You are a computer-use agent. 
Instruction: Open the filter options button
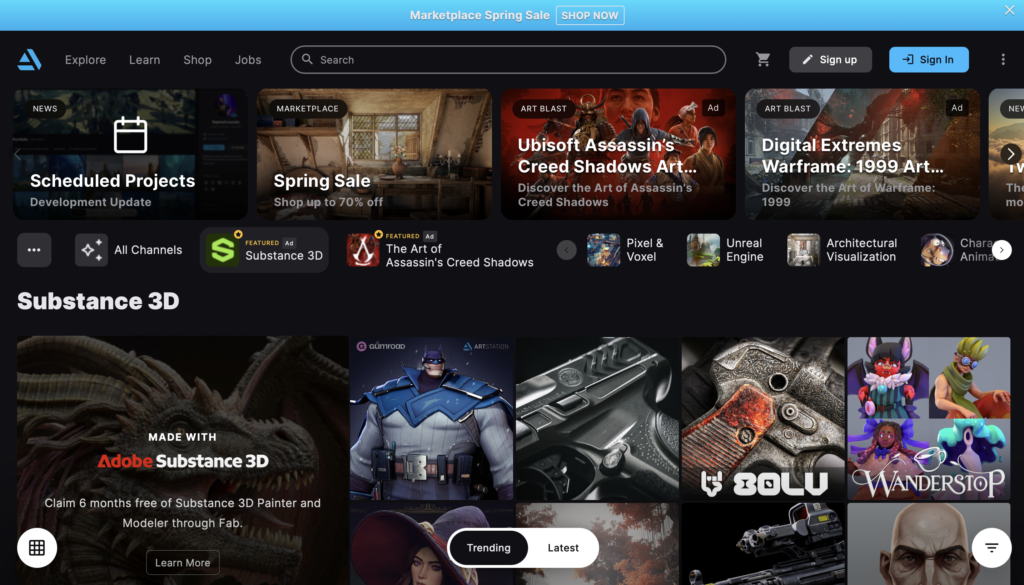[991, 548]
